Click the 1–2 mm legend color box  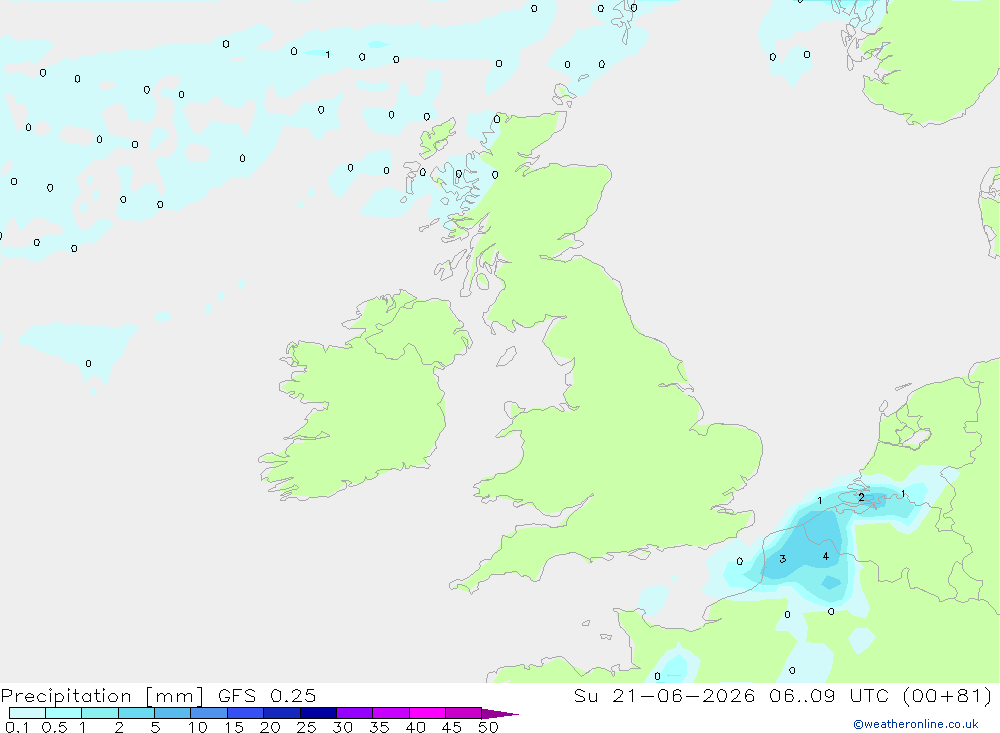[x=100, y=713]
